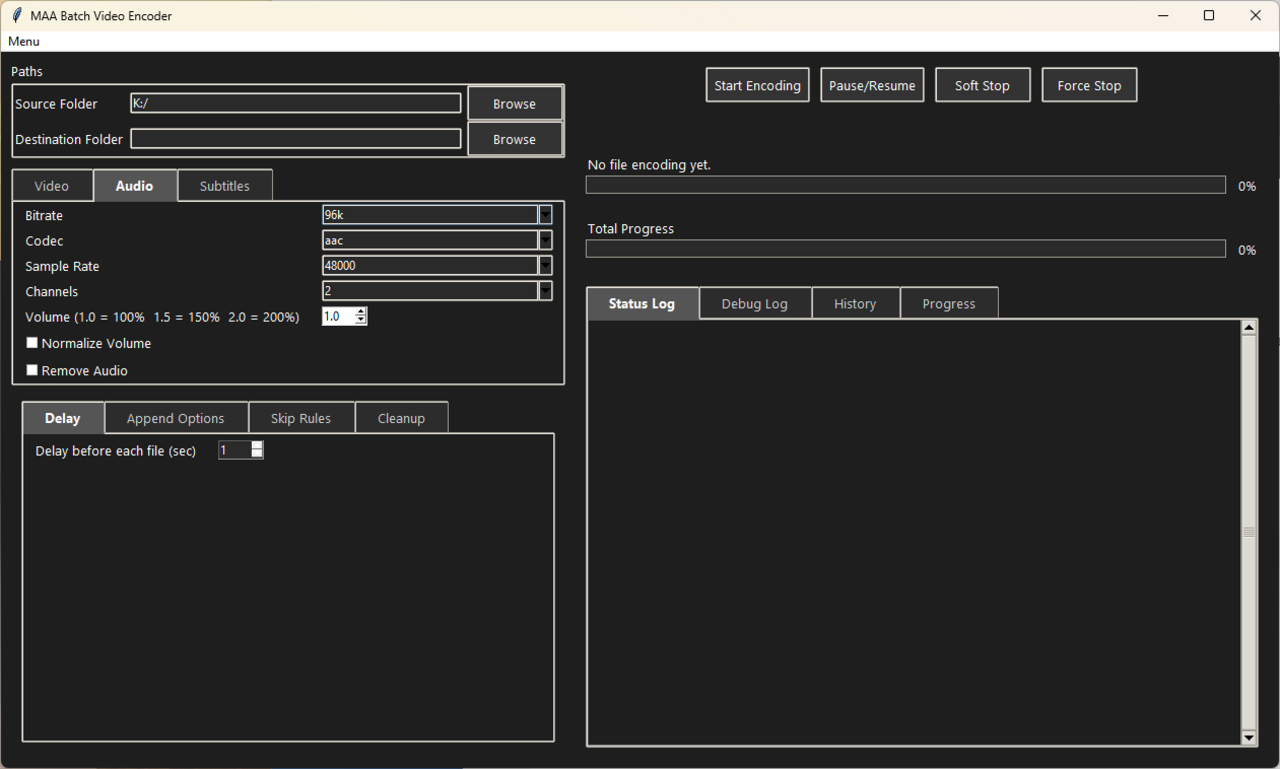Maximize the MAA Batch Video Encoder window
This screenshot has height=769, width=1280.
pos(1209,15)
